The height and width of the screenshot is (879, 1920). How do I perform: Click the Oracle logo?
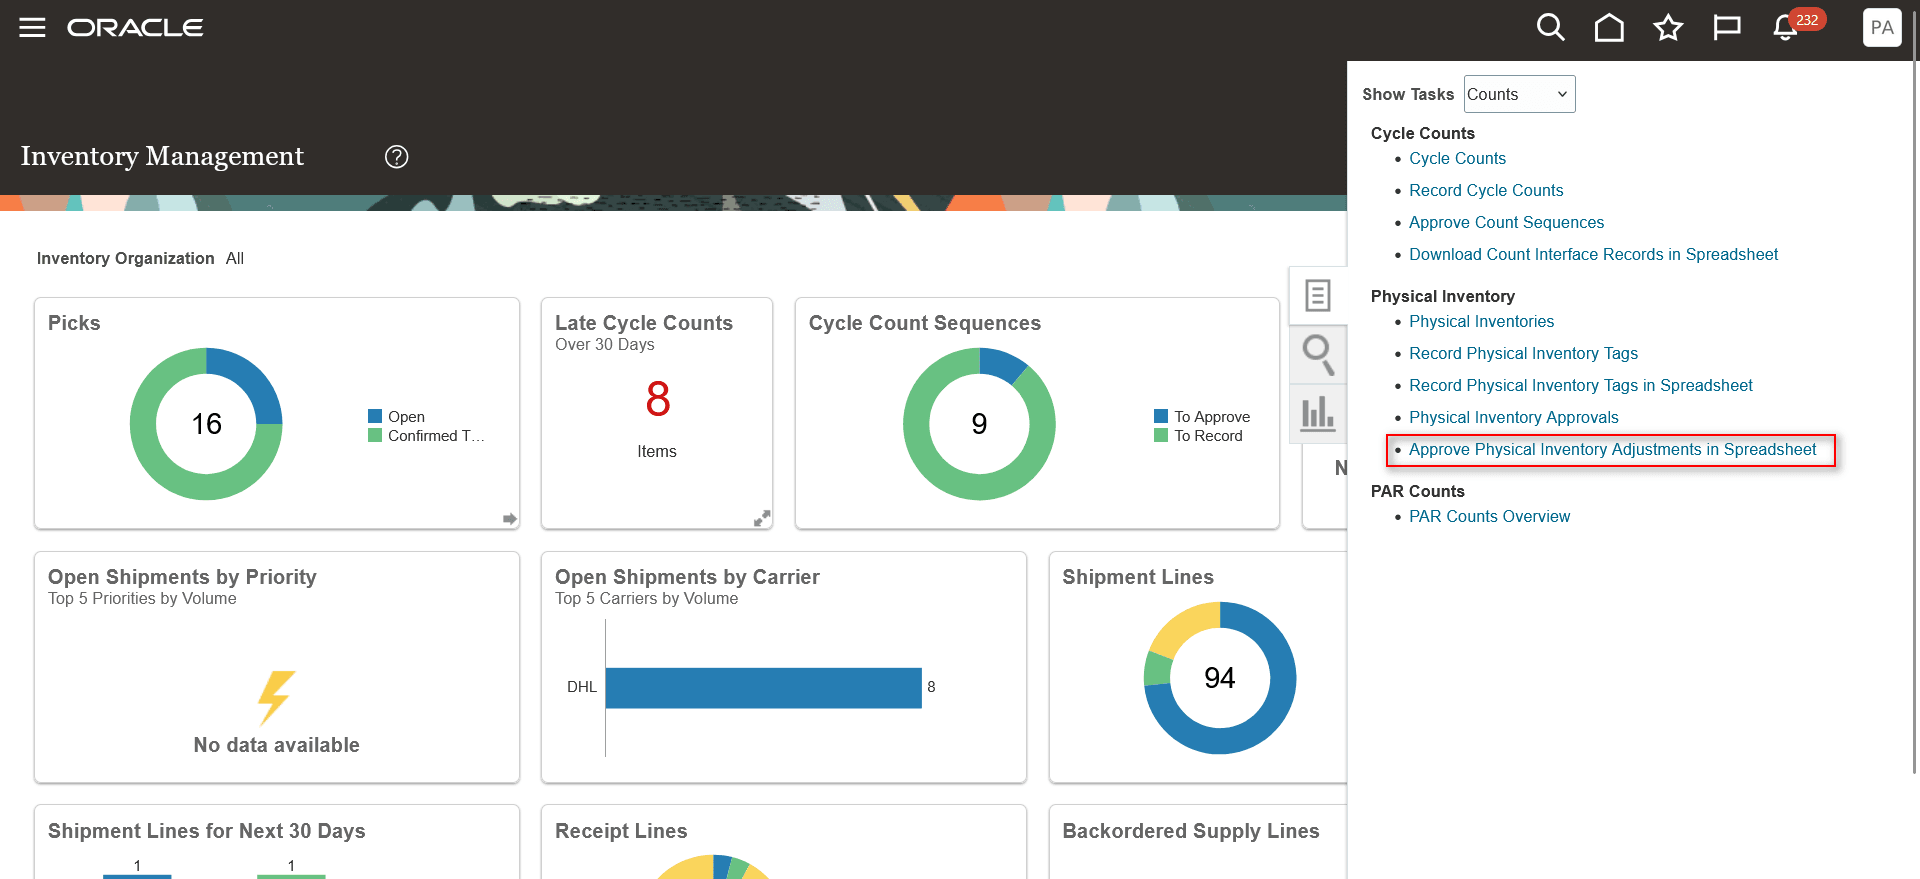[135, 28]
